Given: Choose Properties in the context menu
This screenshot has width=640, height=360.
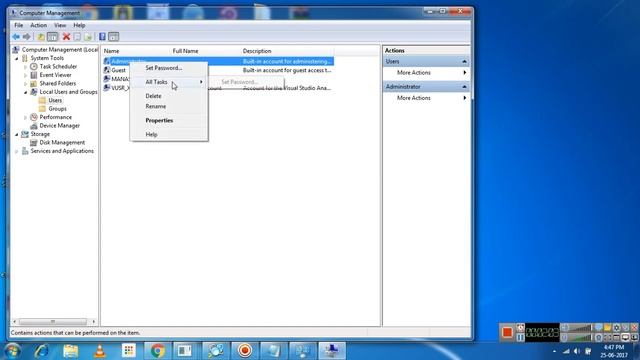Looking at the screenshot, I should click(169, 120).
